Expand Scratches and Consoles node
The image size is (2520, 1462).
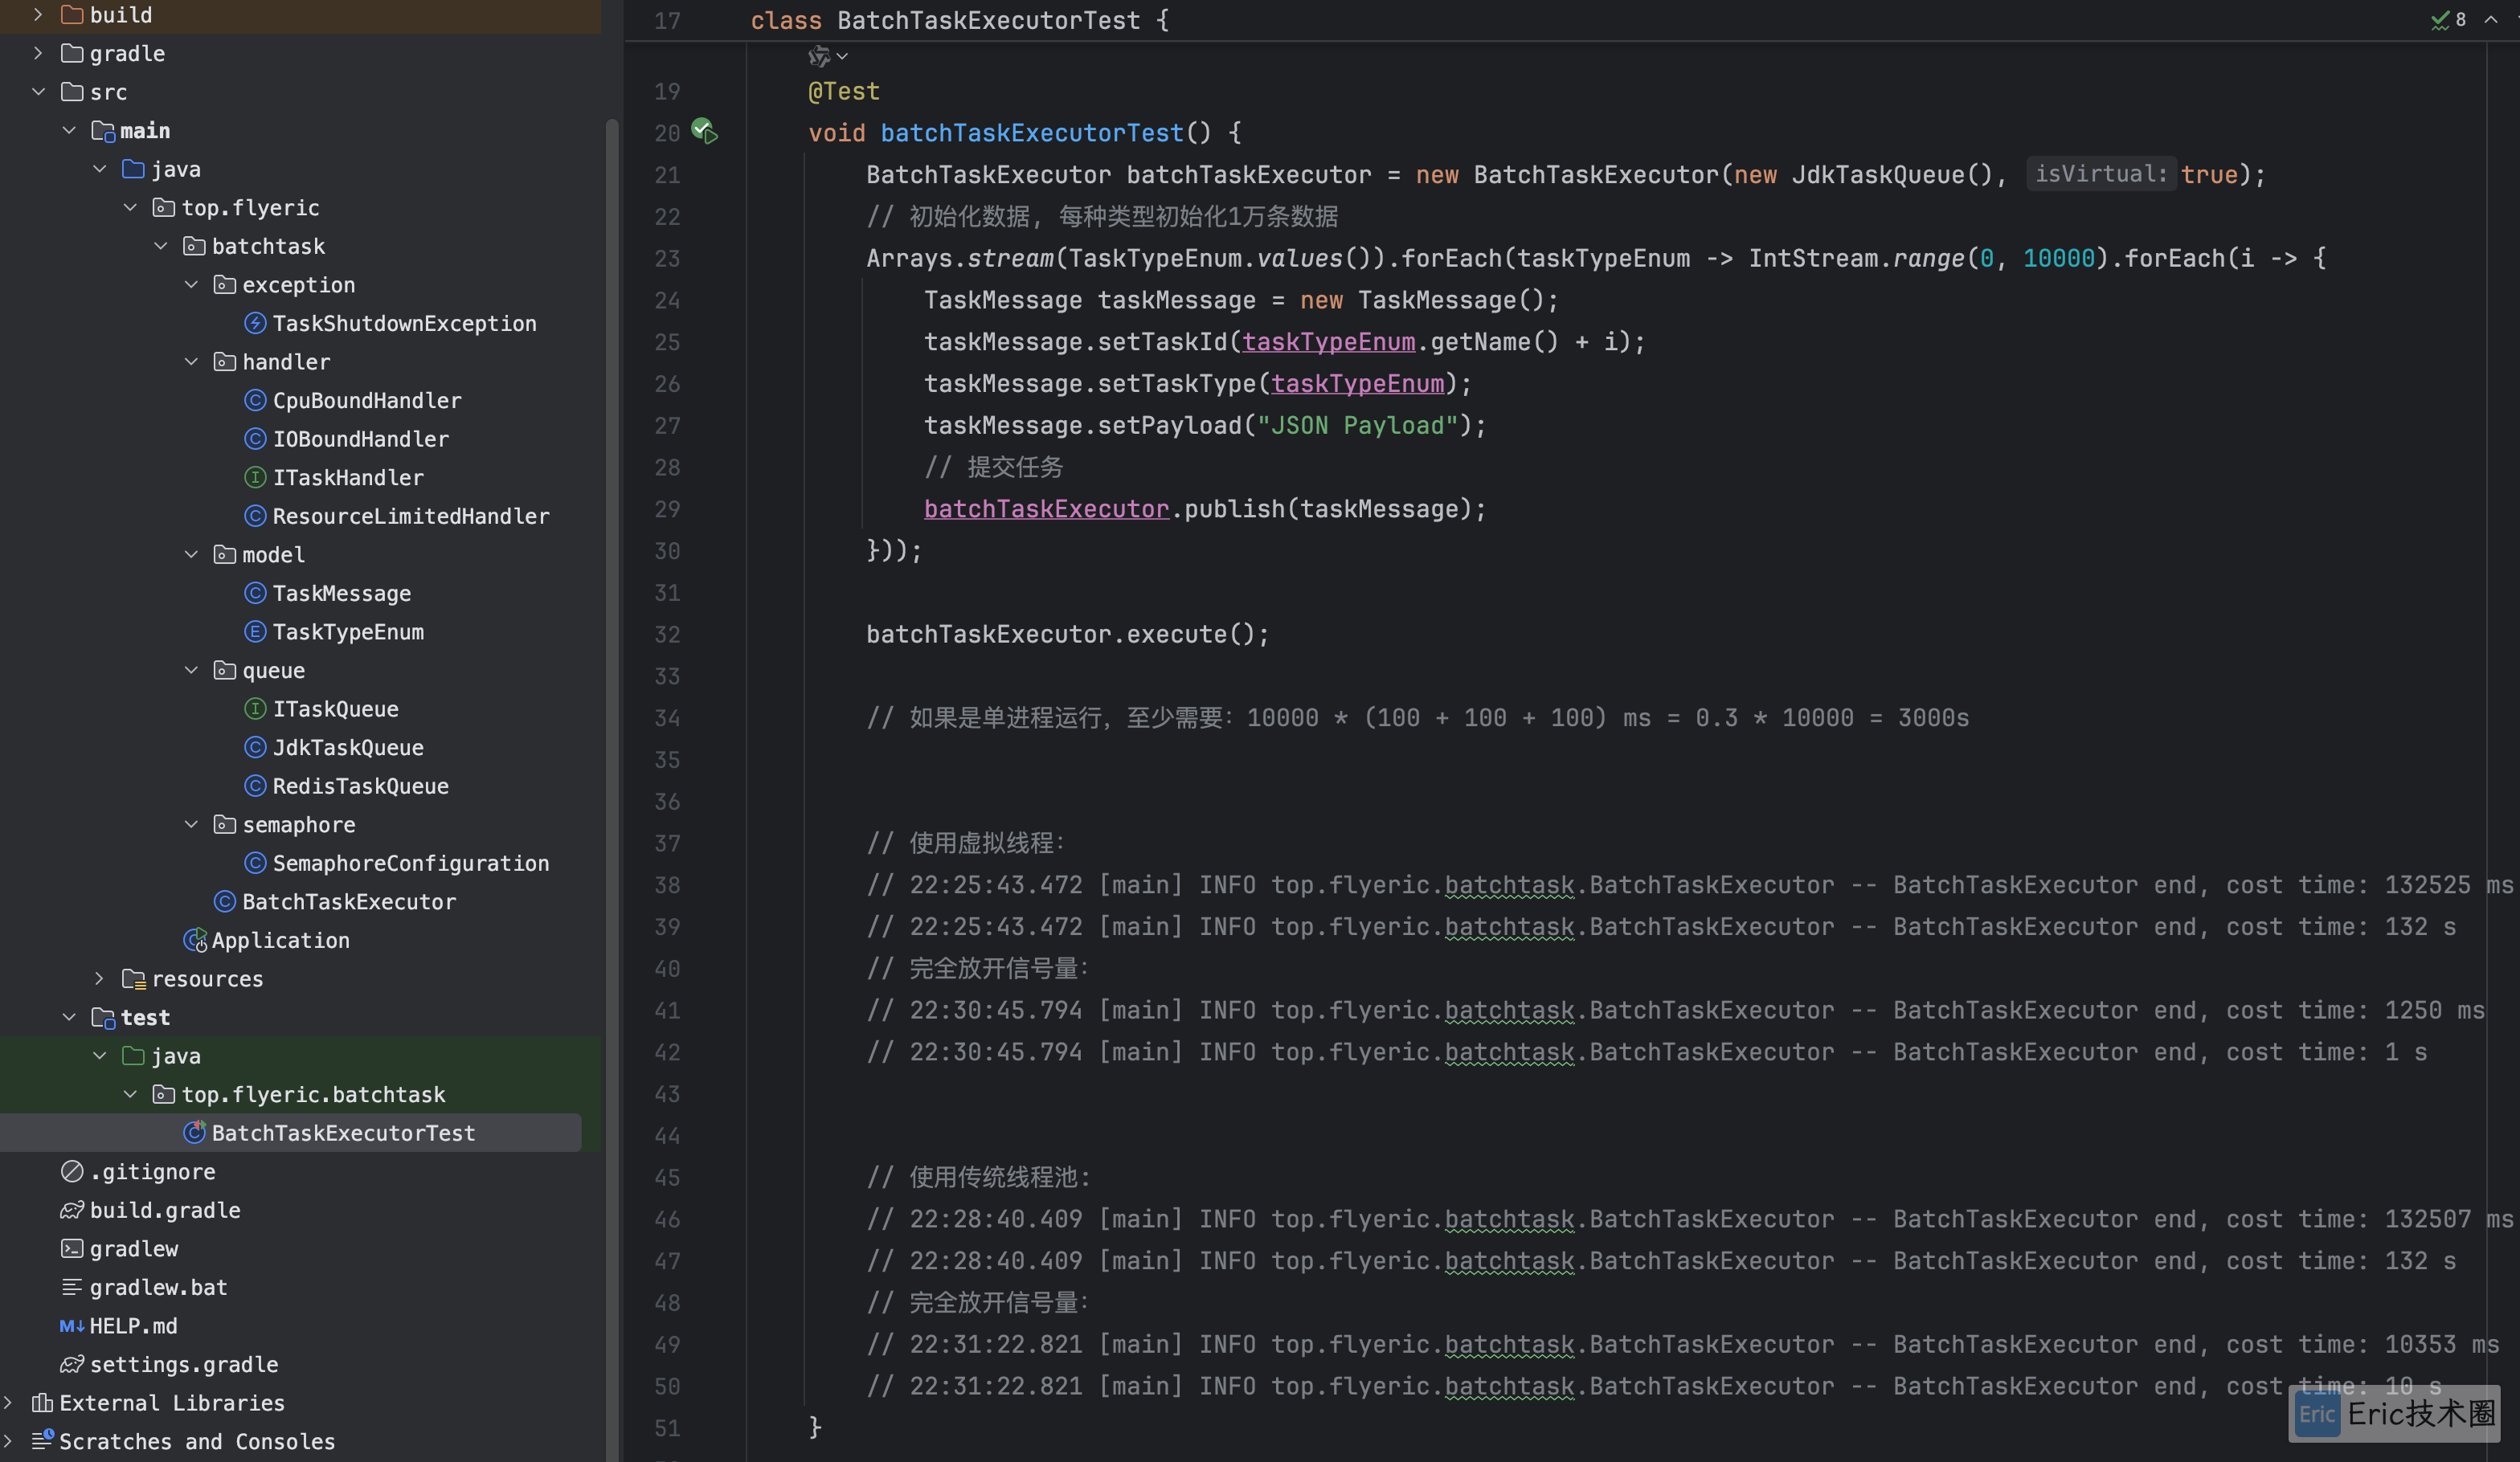8,1441
